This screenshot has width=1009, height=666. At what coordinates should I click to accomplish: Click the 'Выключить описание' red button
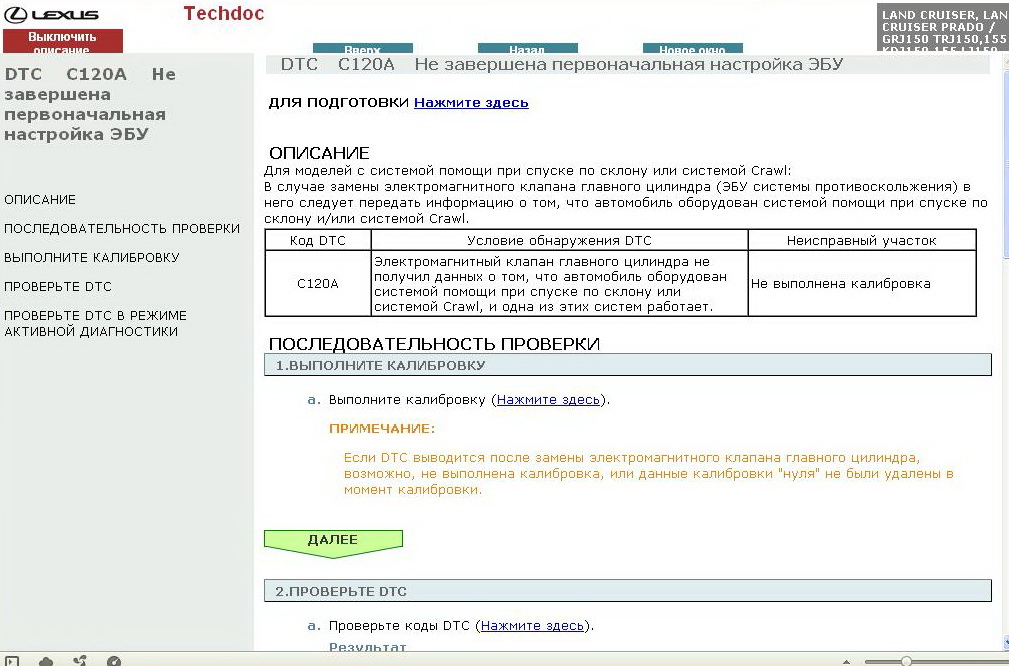62,41
